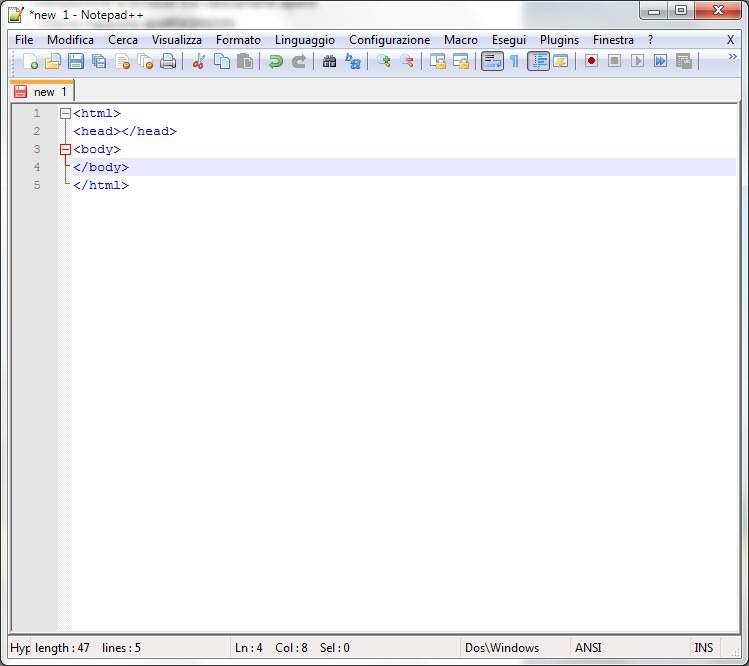Open the Linguaggio menu

(305, 40)
